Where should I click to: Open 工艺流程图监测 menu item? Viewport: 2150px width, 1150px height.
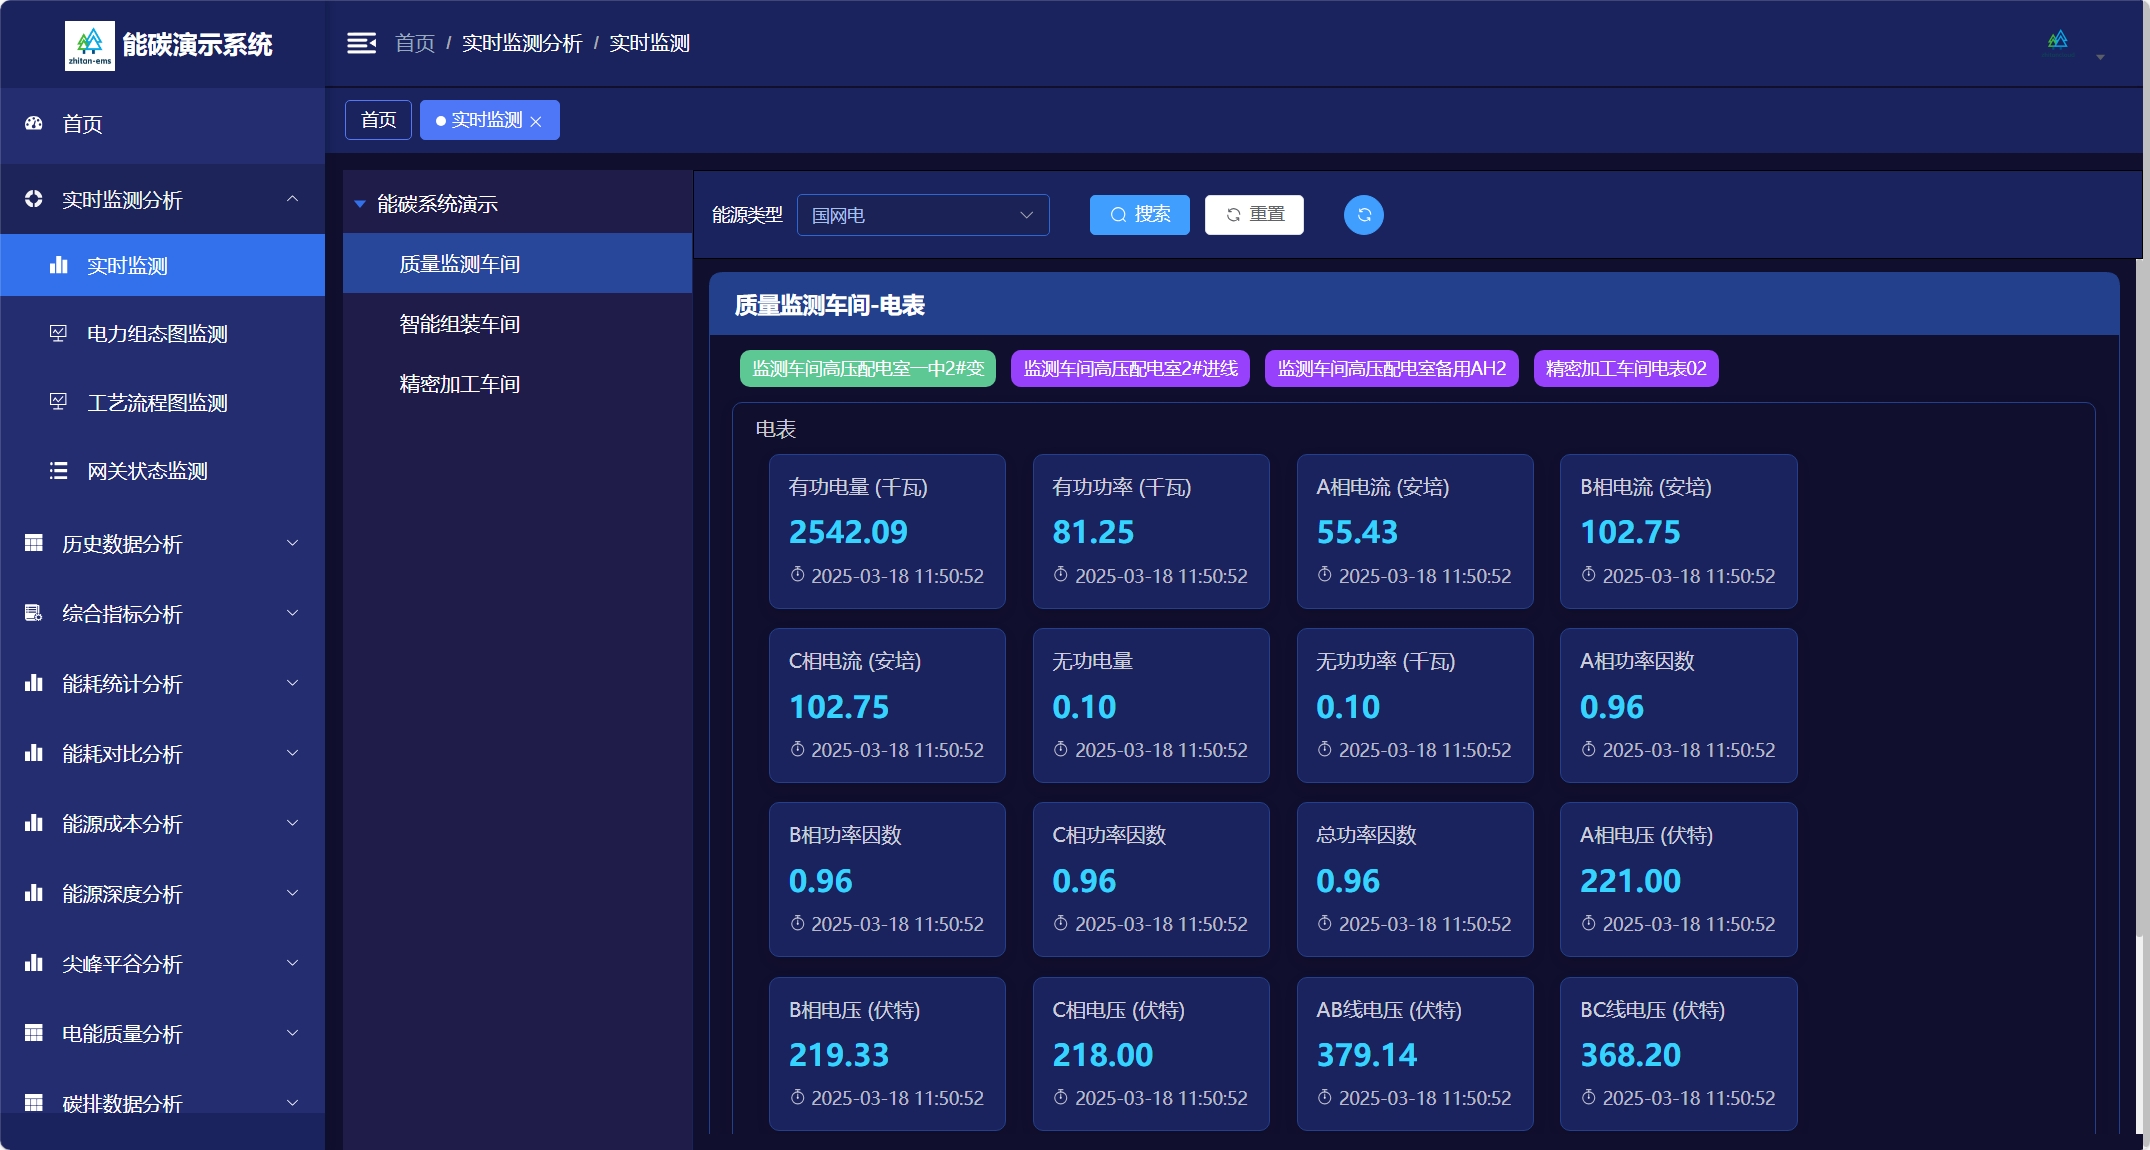(157, 402)
